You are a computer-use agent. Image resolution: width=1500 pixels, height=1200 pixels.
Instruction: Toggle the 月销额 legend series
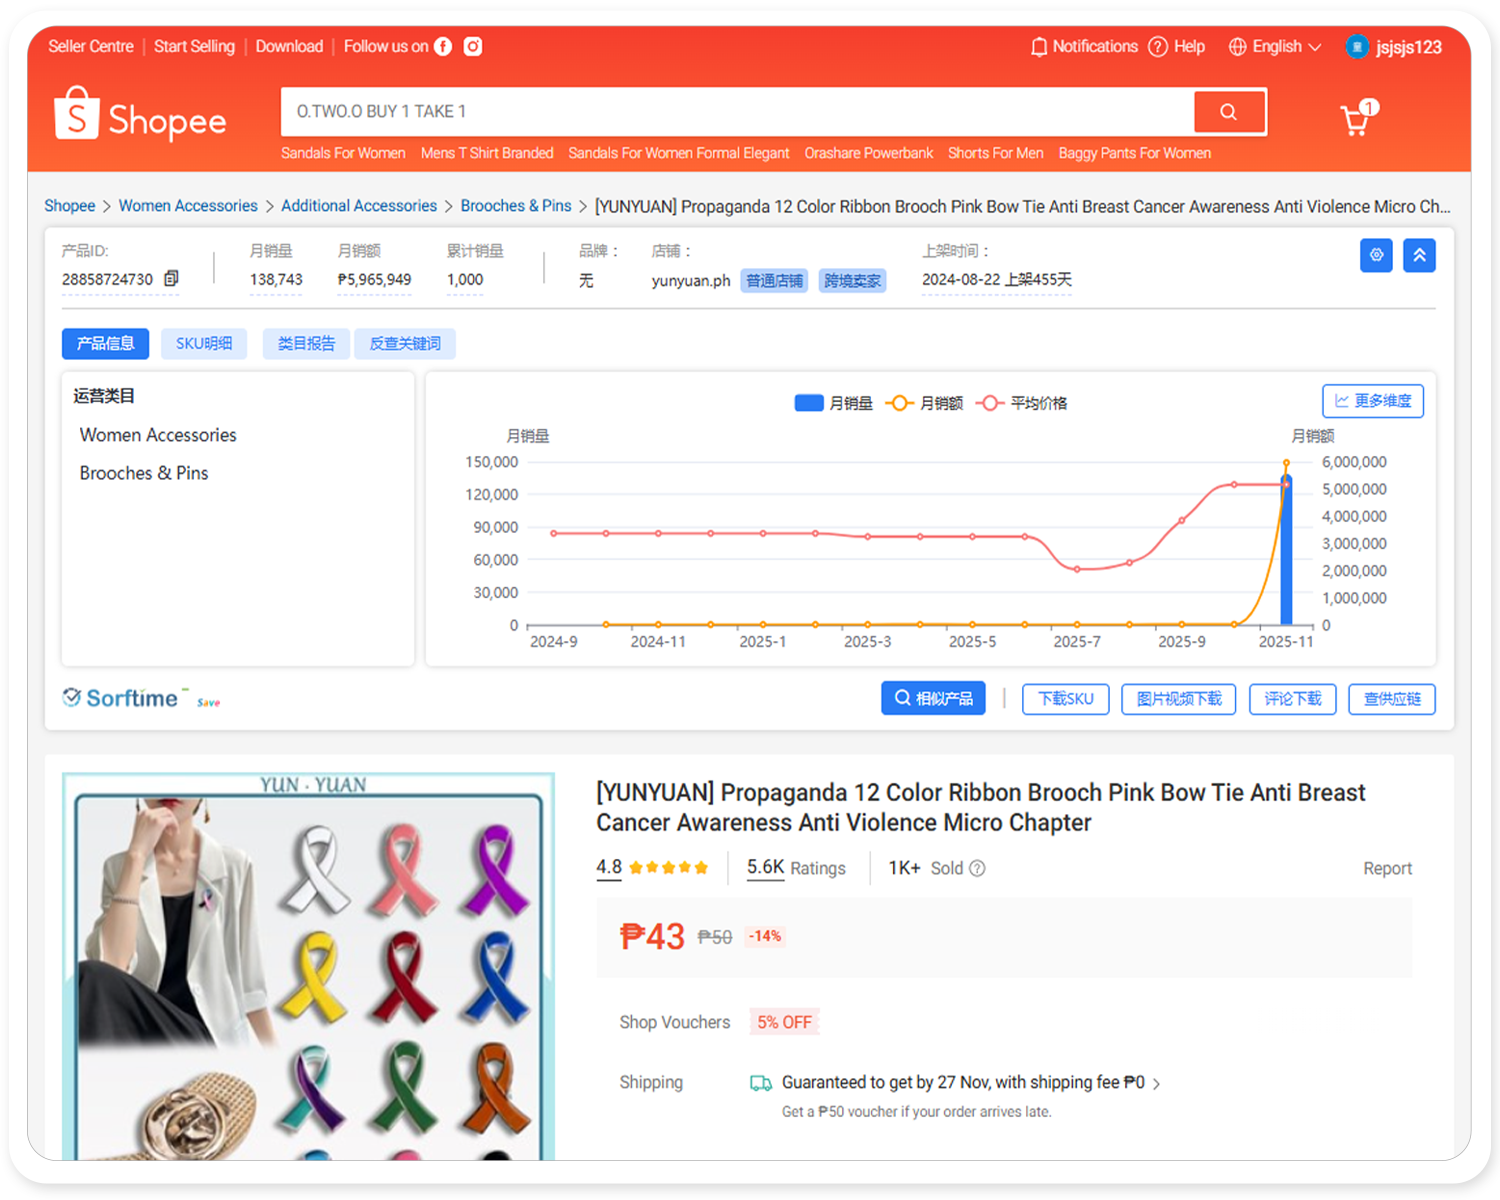coord(924,403)
